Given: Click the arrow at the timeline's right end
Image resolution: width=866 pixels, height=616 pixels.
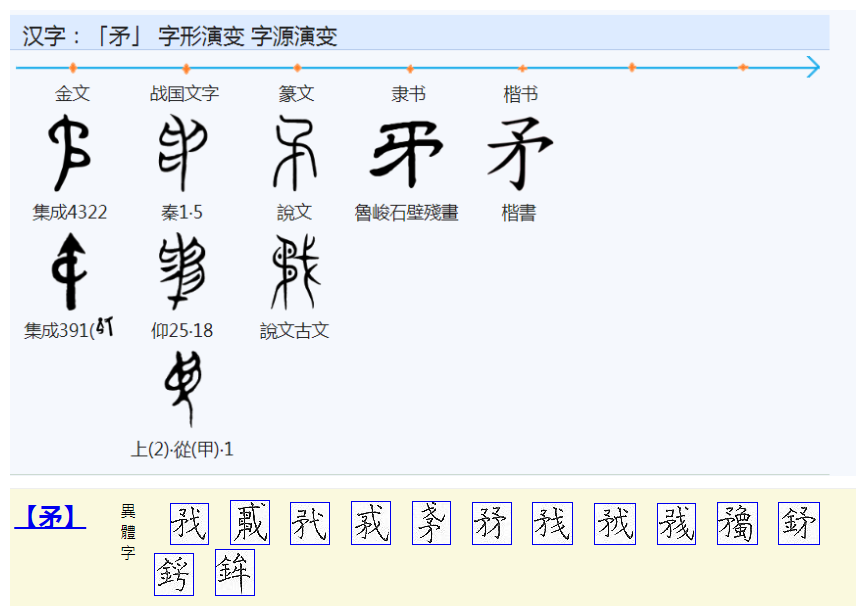Looking at the screenshot, I should pos(815,67).
